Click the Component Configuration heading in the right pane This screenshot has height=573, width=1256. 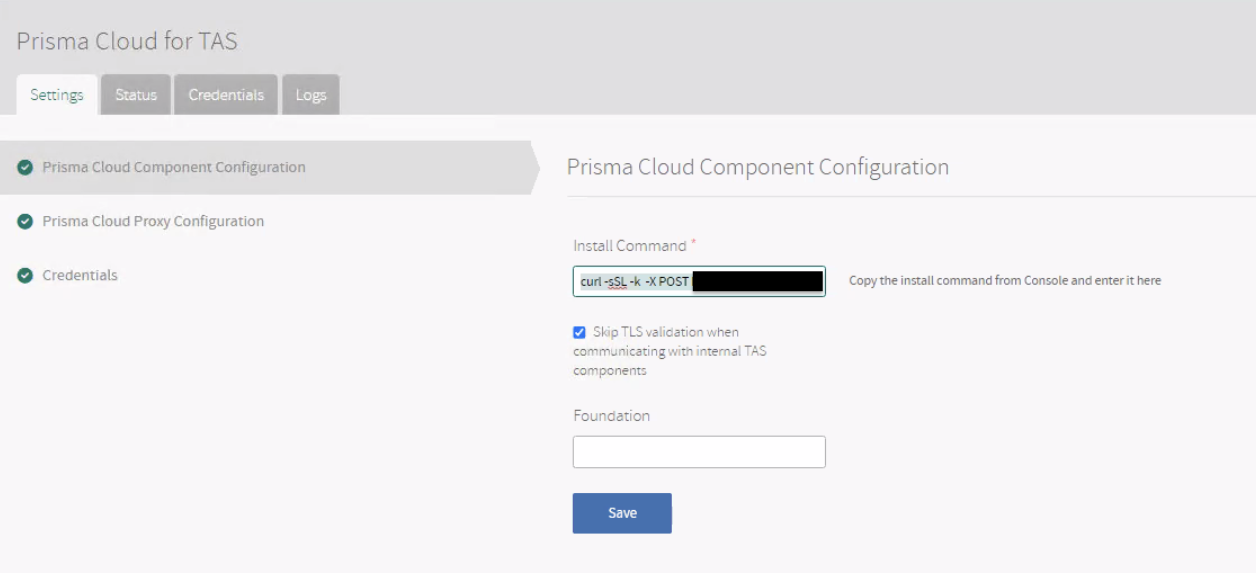point(758,167)
